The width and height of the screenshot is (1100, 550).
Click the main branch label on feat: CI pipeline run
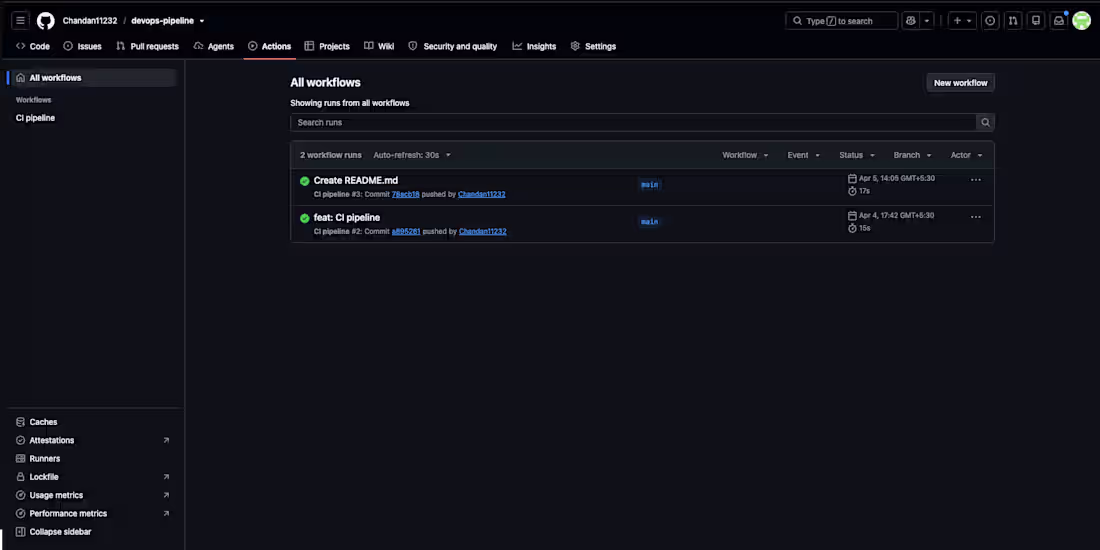click(x=650, y=222)
